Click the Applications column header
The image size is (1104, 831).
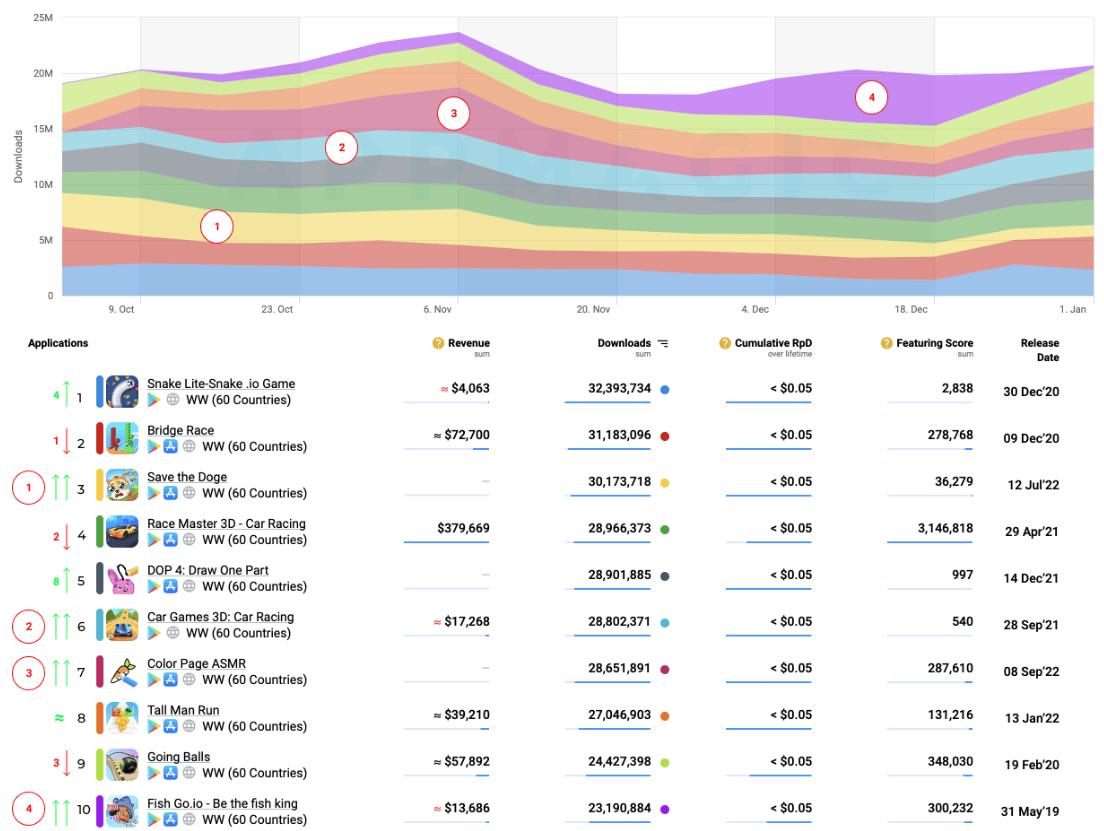tap(58, 343)
